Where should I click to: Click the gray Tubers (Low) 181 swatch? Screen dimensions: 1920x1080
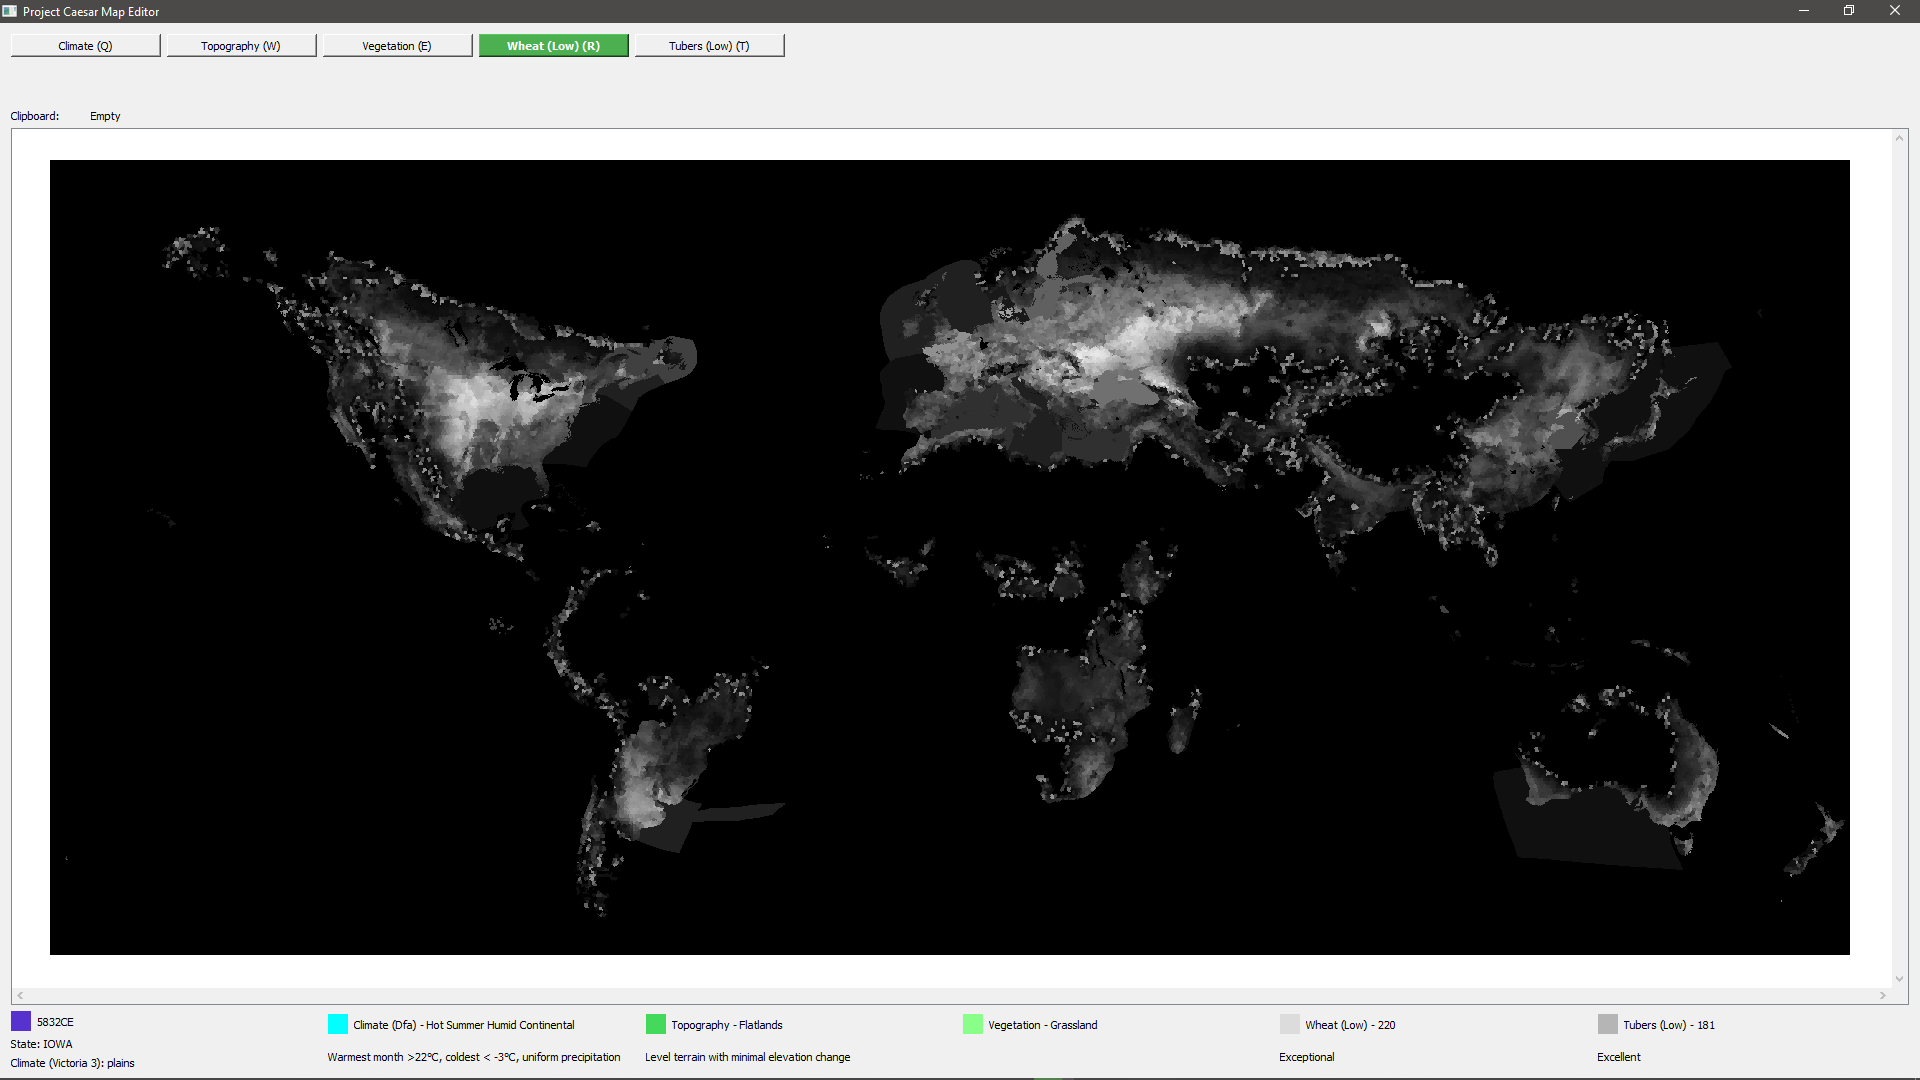pyautogui.click(x=1608, y=1024)
